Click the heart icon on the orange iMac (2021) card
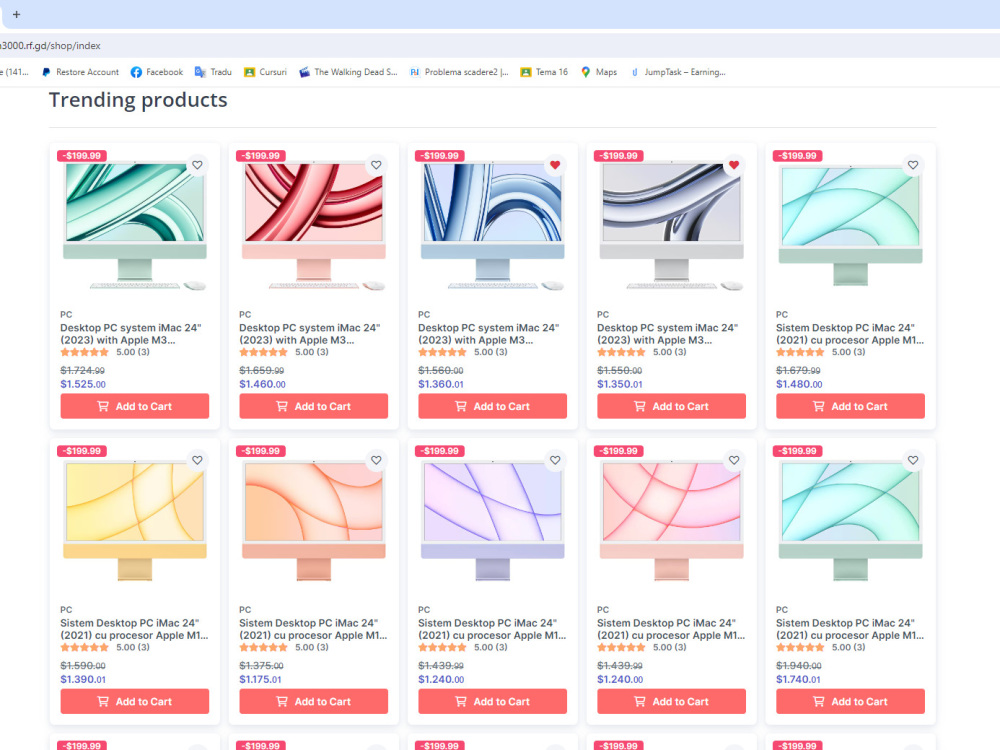 (376, 460)
